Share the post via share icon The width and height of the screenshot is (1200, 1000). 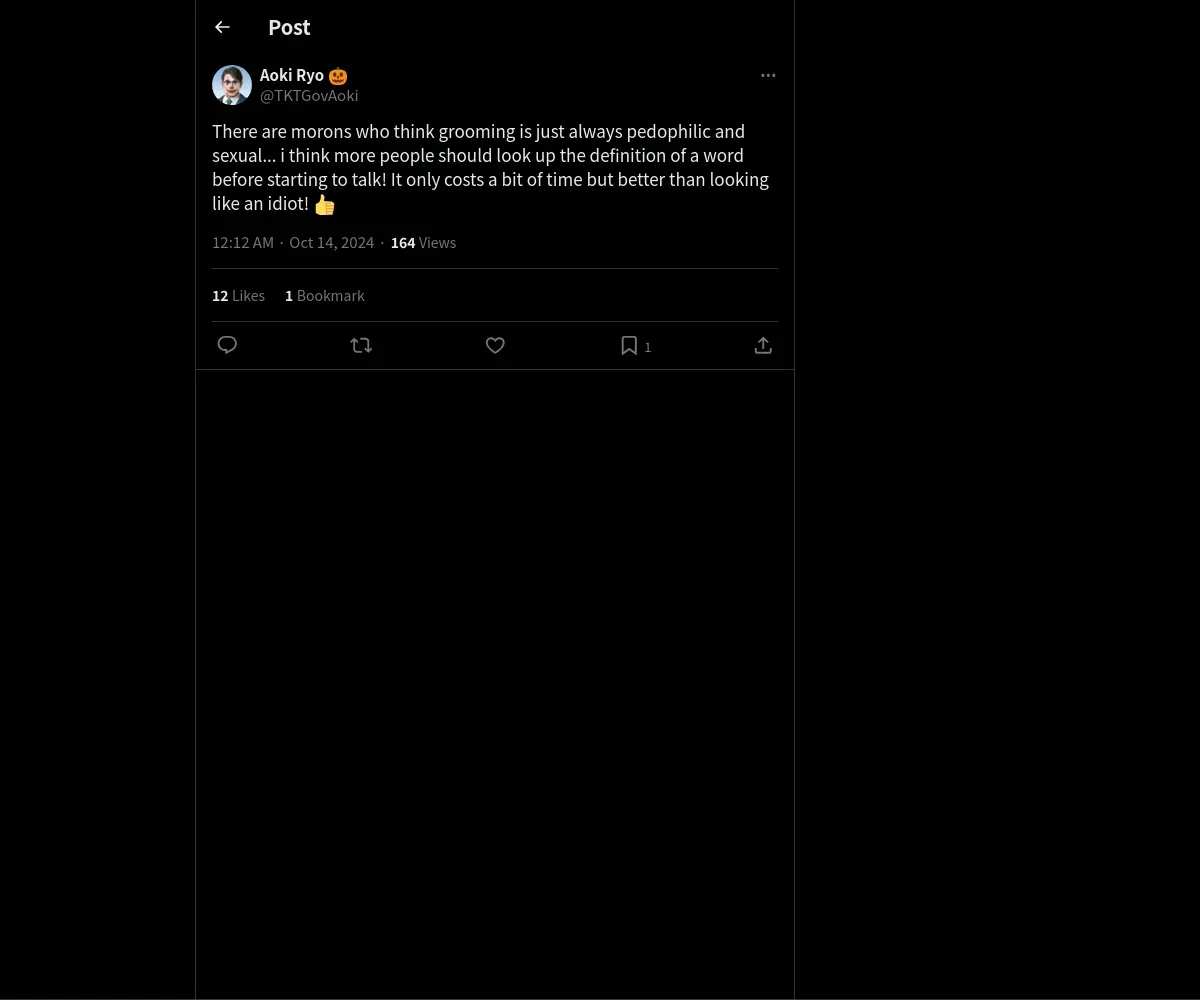point(763,345)
